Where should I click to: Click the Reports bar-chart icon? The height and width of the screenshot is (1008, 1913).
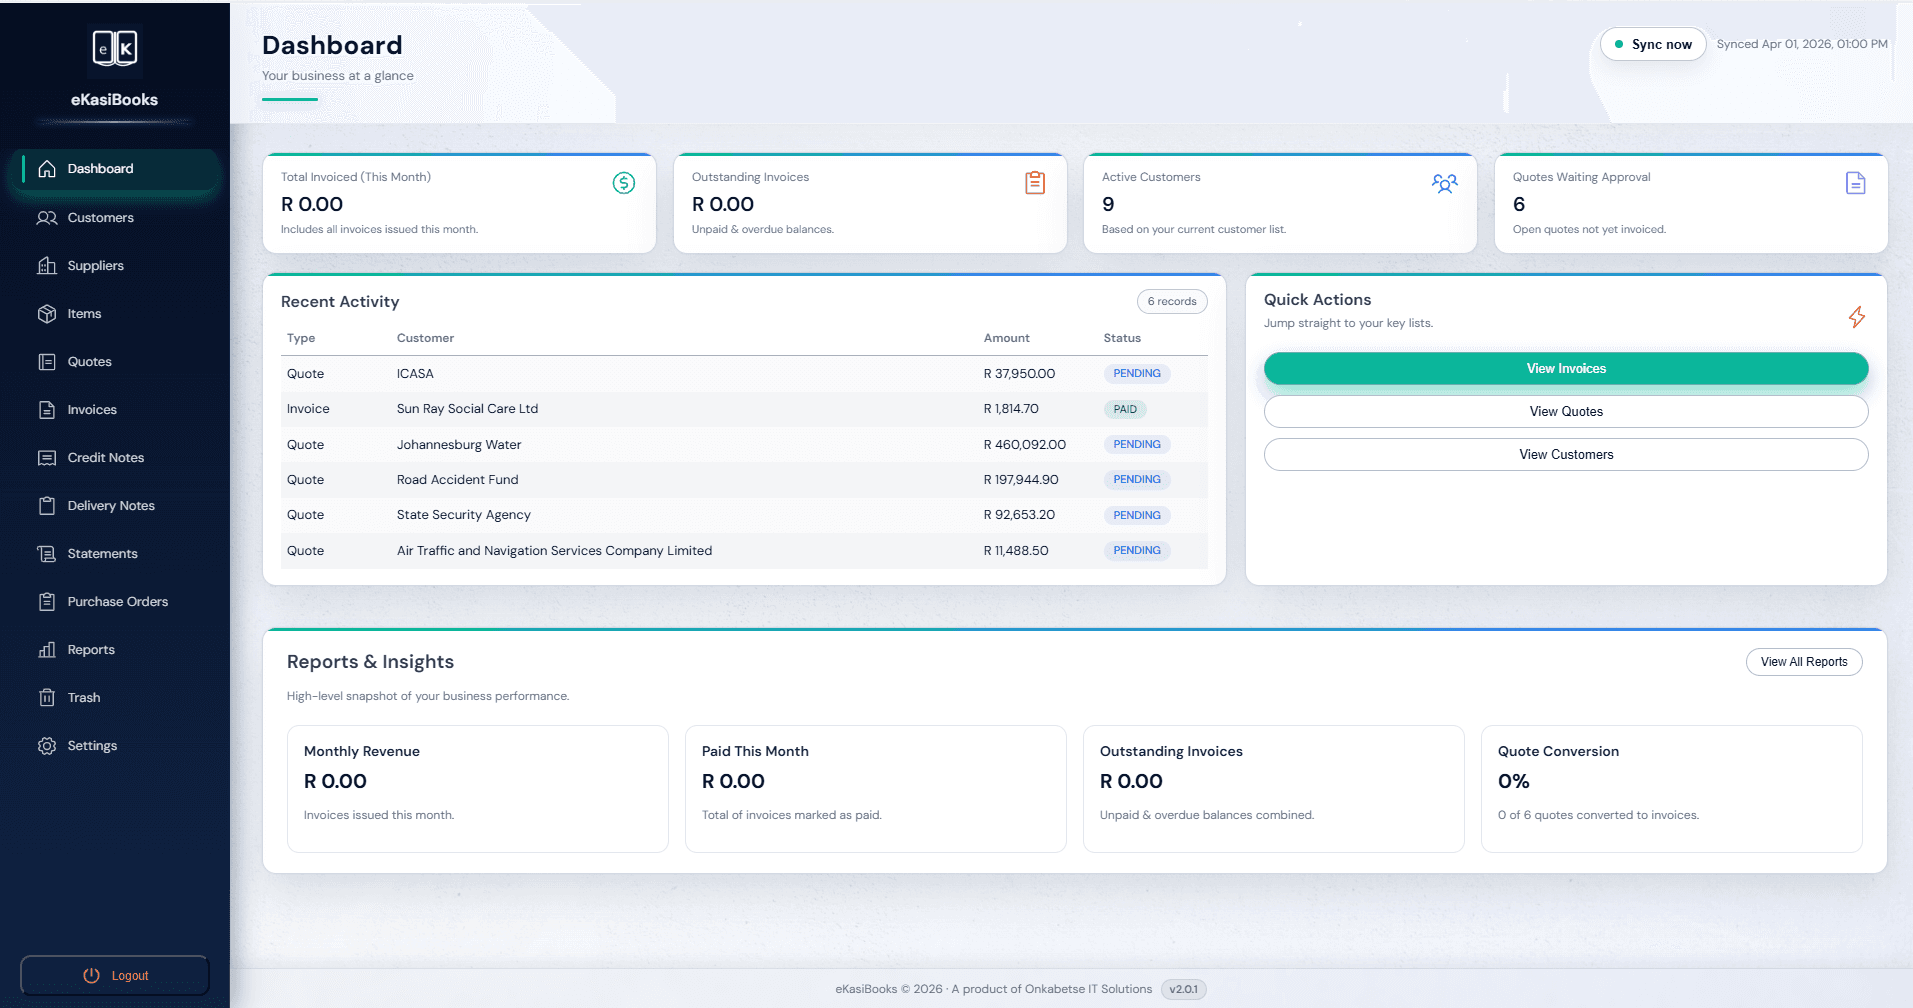(47, 649)
